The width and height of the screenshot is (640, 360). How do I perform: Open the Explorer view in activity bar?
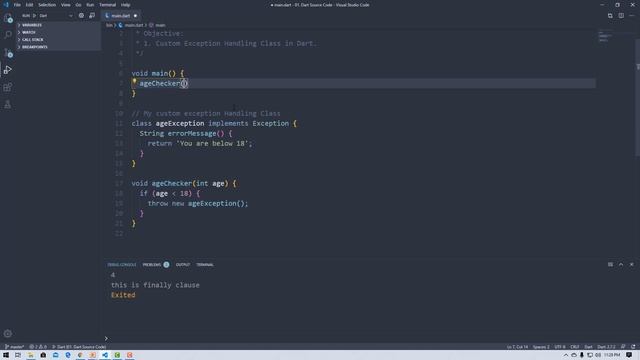pos(8,18)
